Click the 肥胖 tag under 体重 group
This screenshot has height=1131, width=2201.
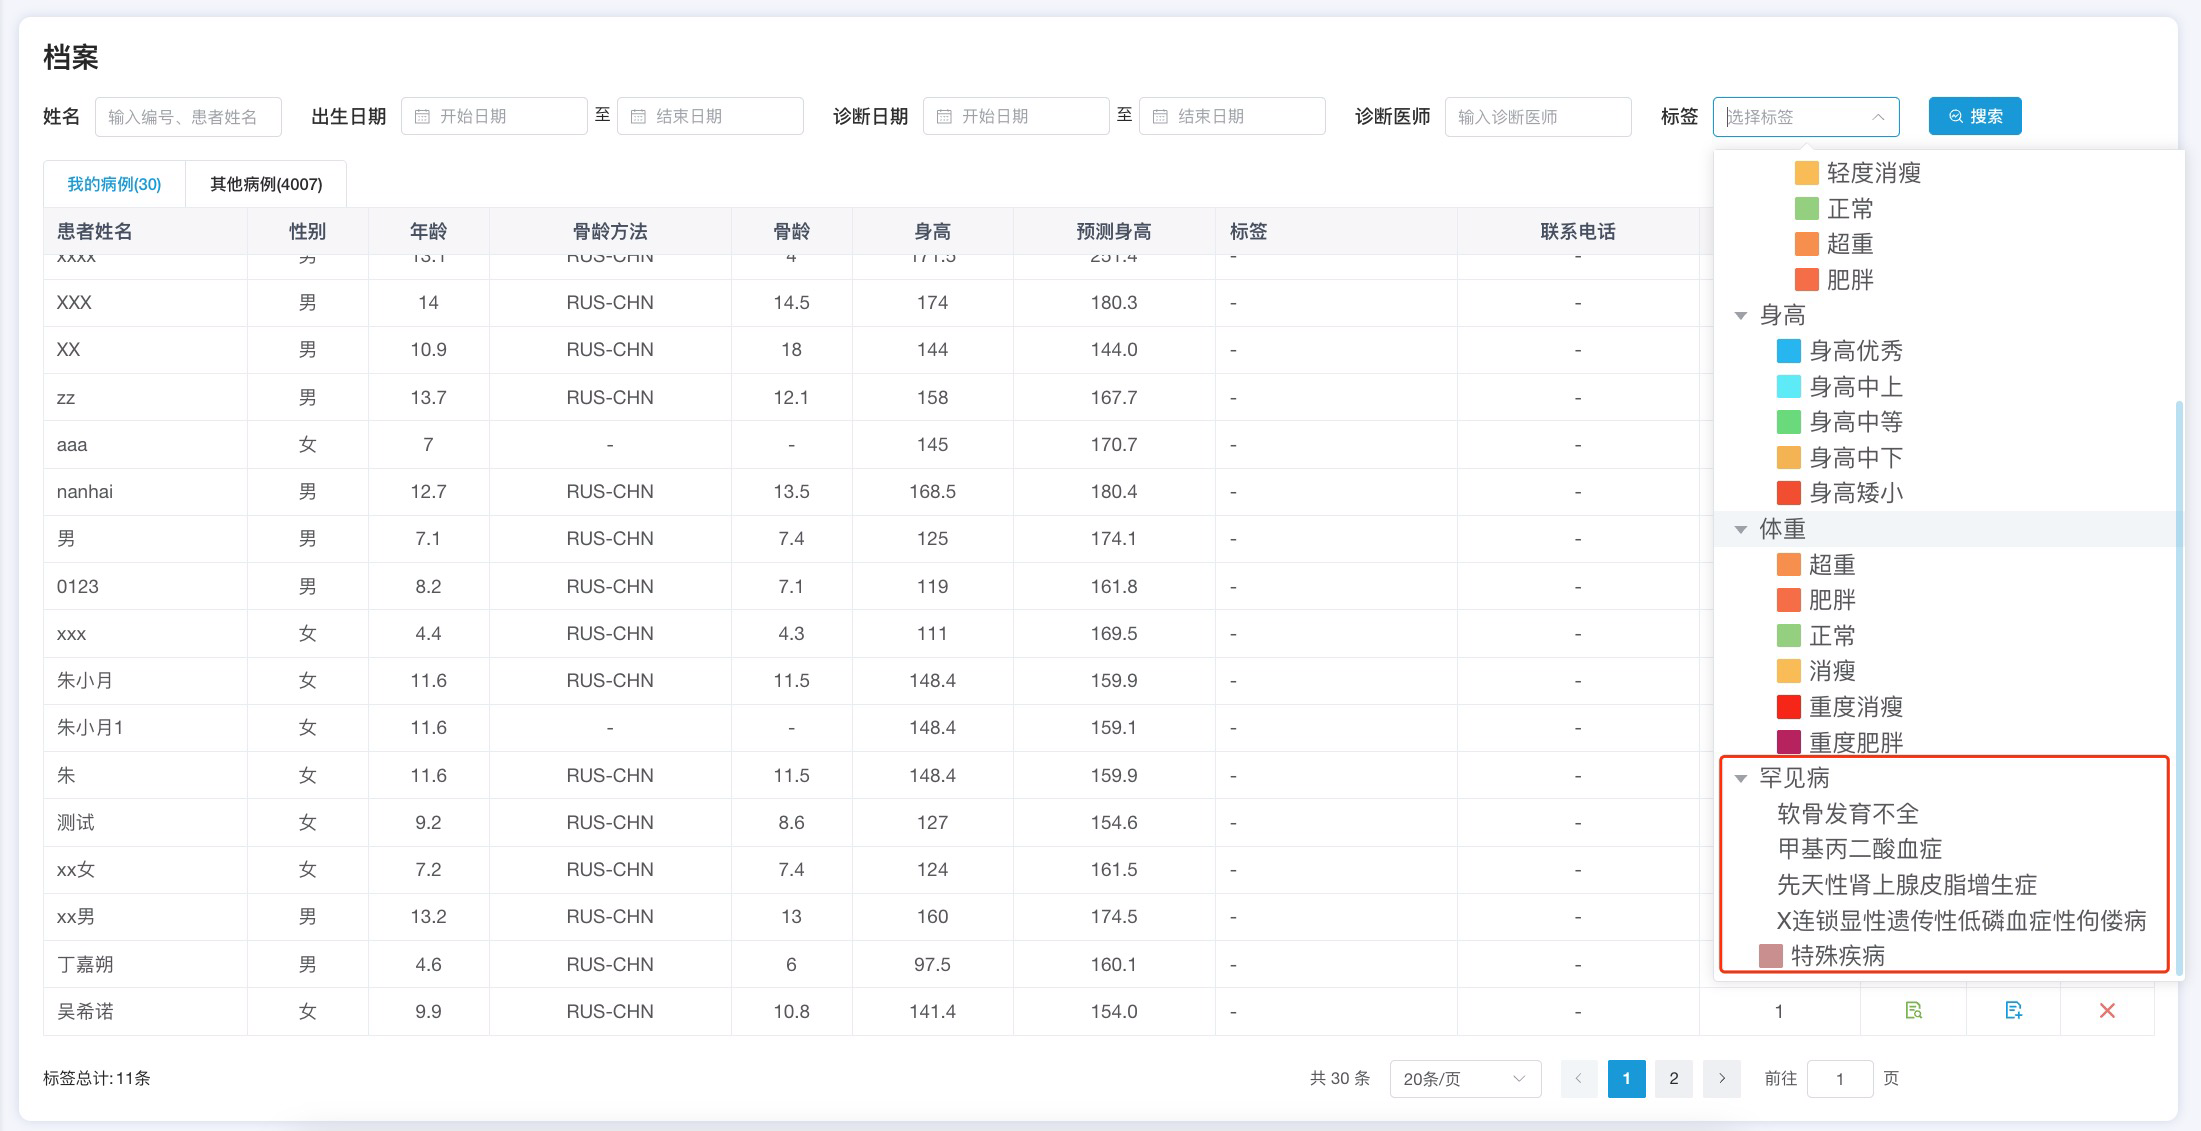(x=1816, y=600)
